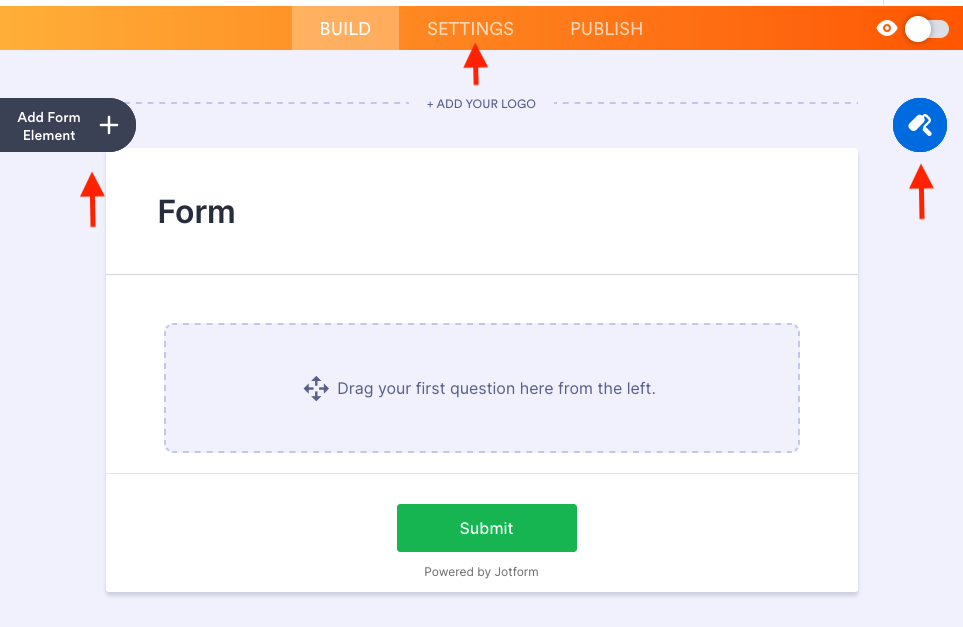Screen dimensions: 963x627
Task: Go to the PUBLISH tab
Action: pos(606,29)
